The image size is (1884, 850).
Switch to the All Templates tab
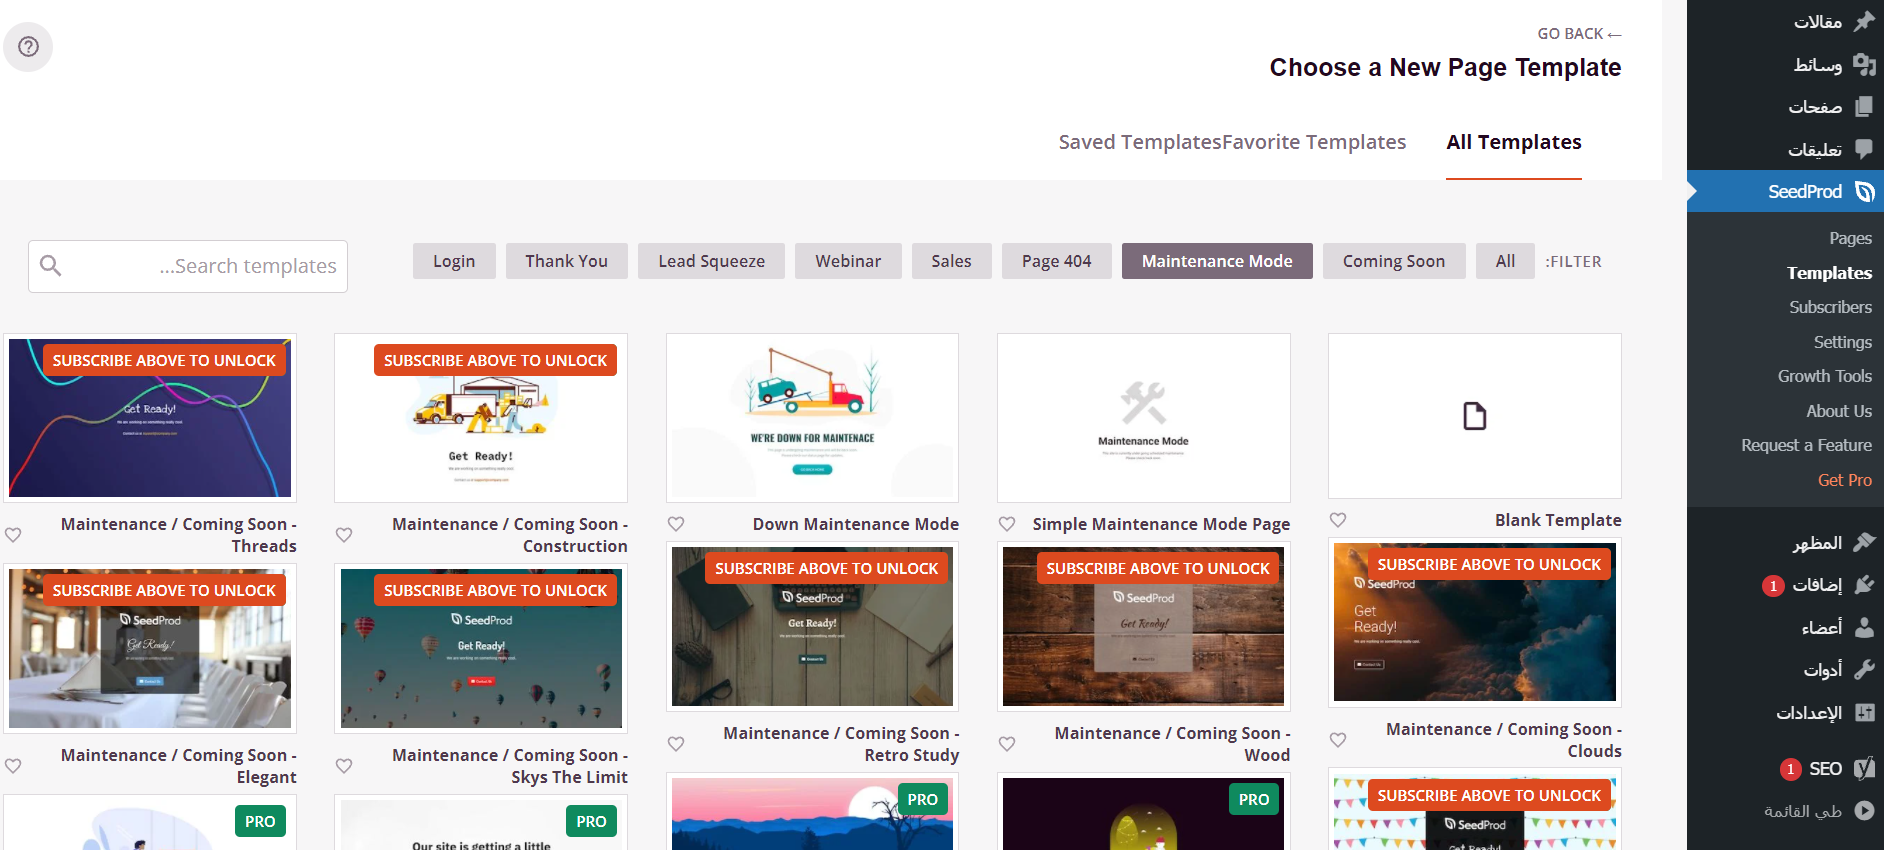pos(1514,142)
